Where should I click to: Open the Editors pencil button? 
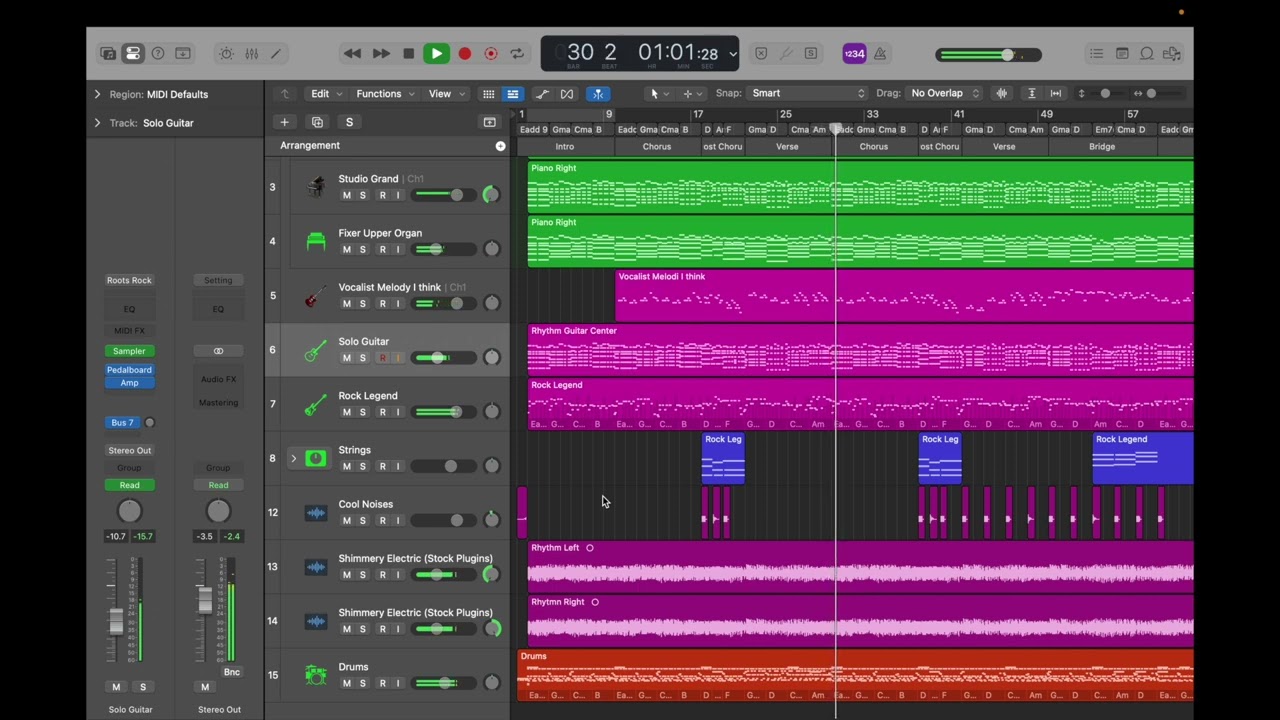pyautogui.click(x=276, y=54)
